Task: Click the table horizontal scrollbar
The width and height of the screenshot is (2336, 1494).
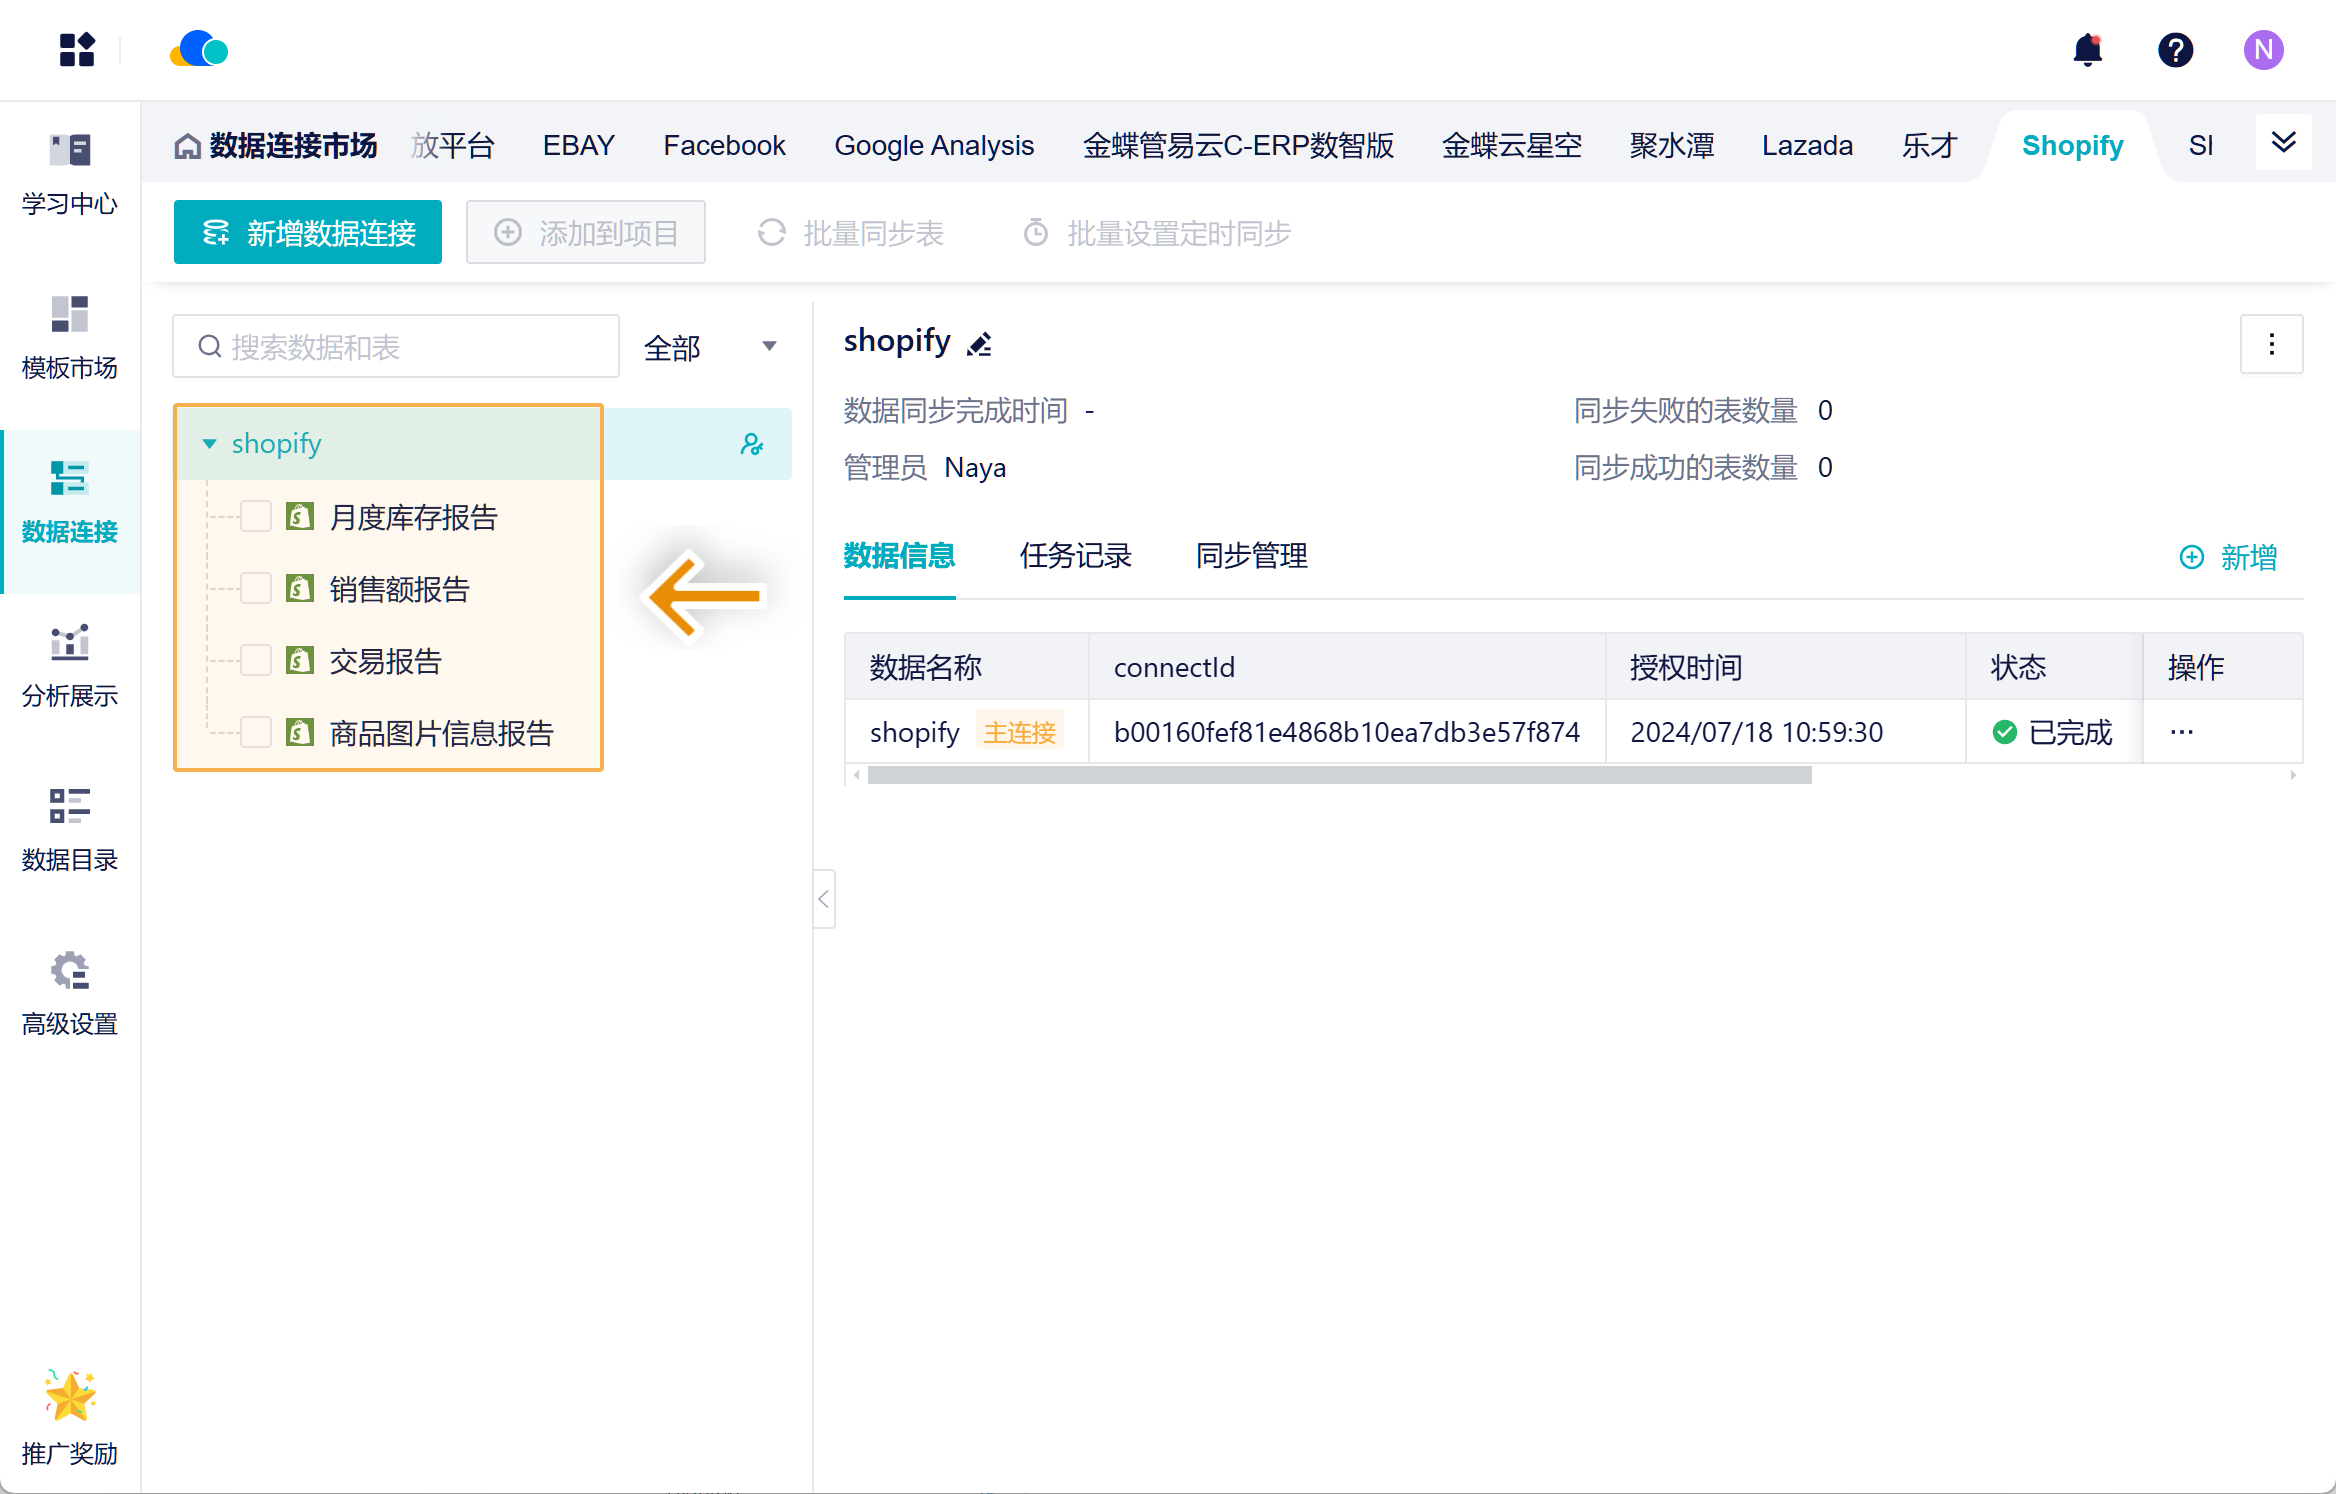Action: pyautogui.click(x=1339, y=775)
